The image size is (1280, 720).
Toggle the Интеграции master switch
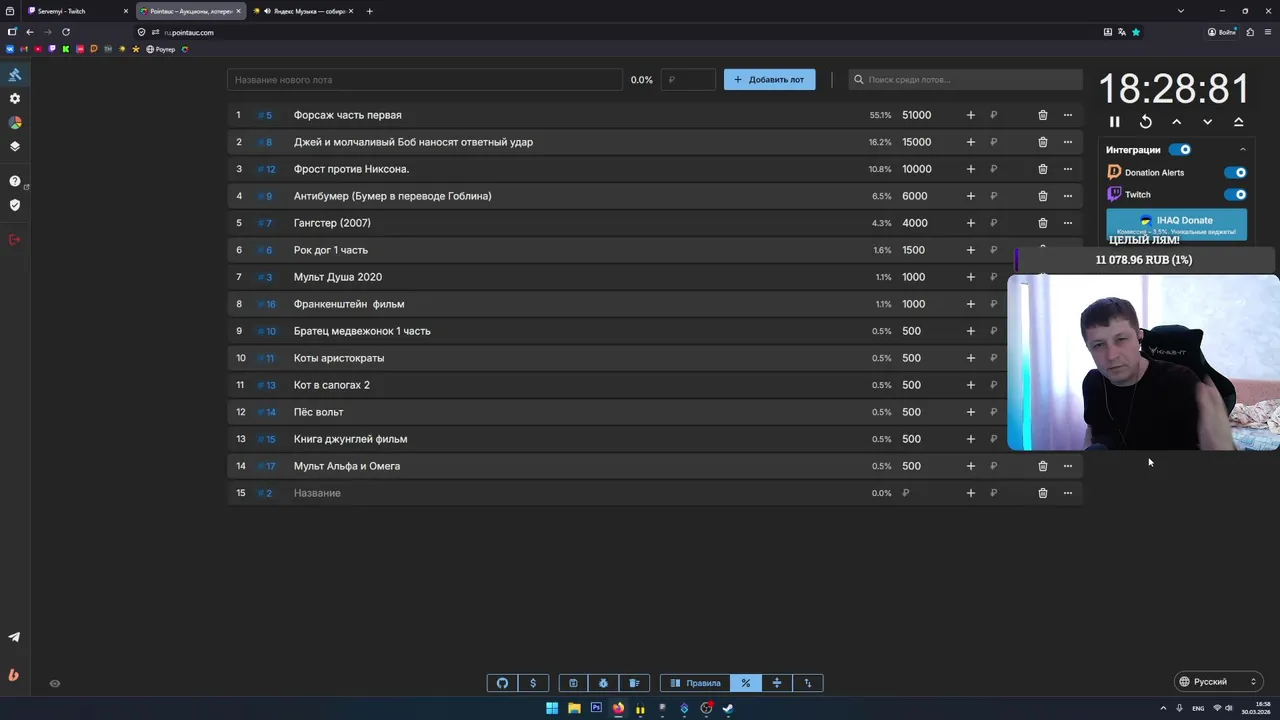(x=1180, y=150)
